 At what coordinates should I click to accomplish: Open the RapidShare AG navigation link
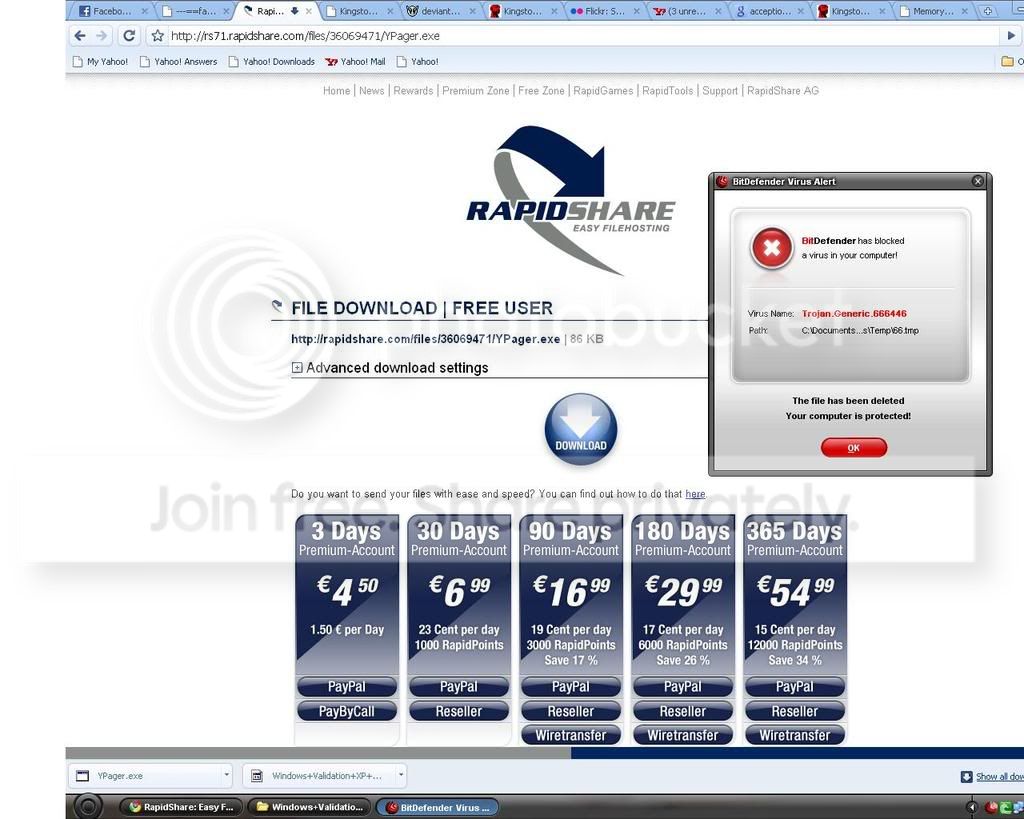tap(782, 91)
